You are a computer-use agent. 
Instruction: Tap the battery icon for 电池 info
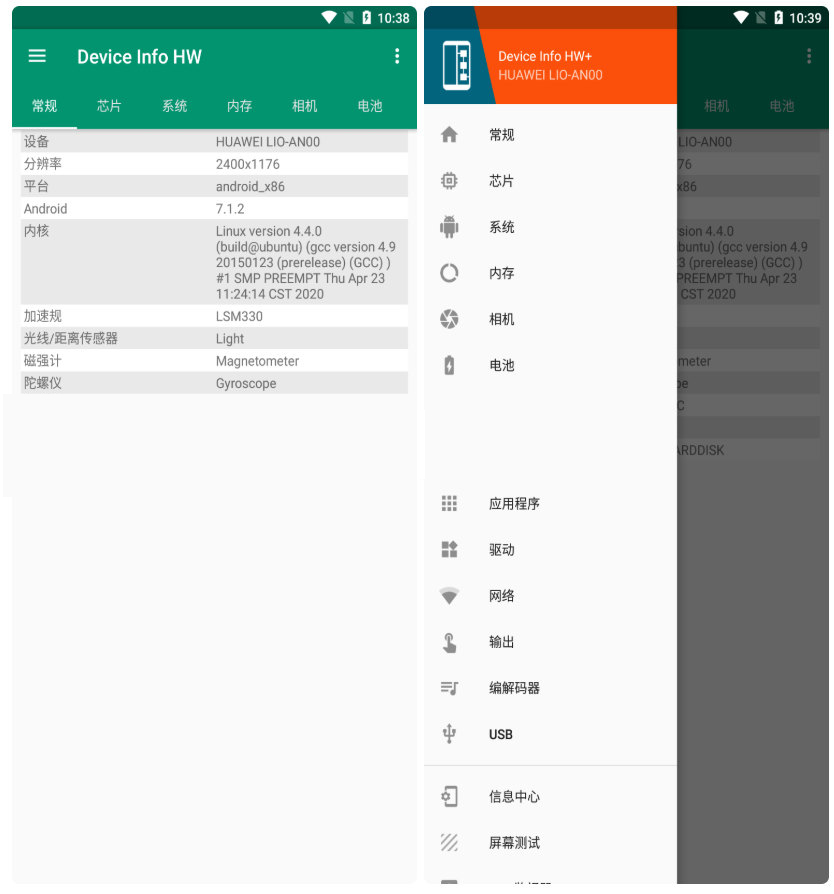coord(449,365)
